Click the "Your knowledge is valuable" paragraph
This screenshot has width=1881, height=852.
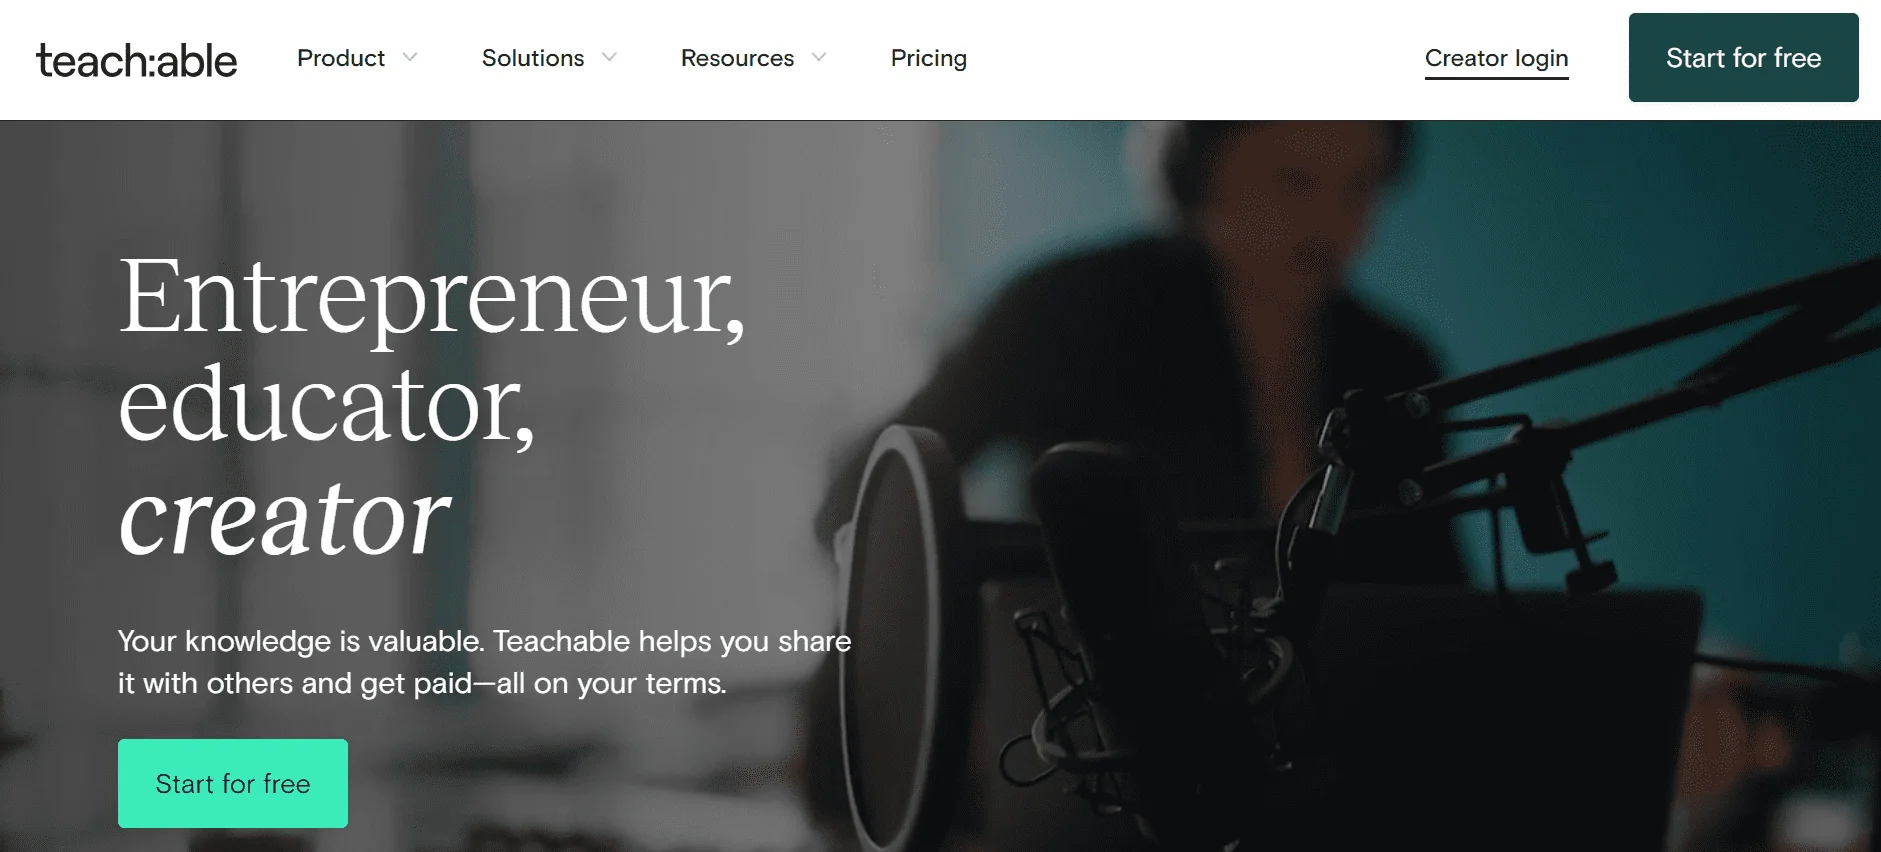(x=484, y=662)
